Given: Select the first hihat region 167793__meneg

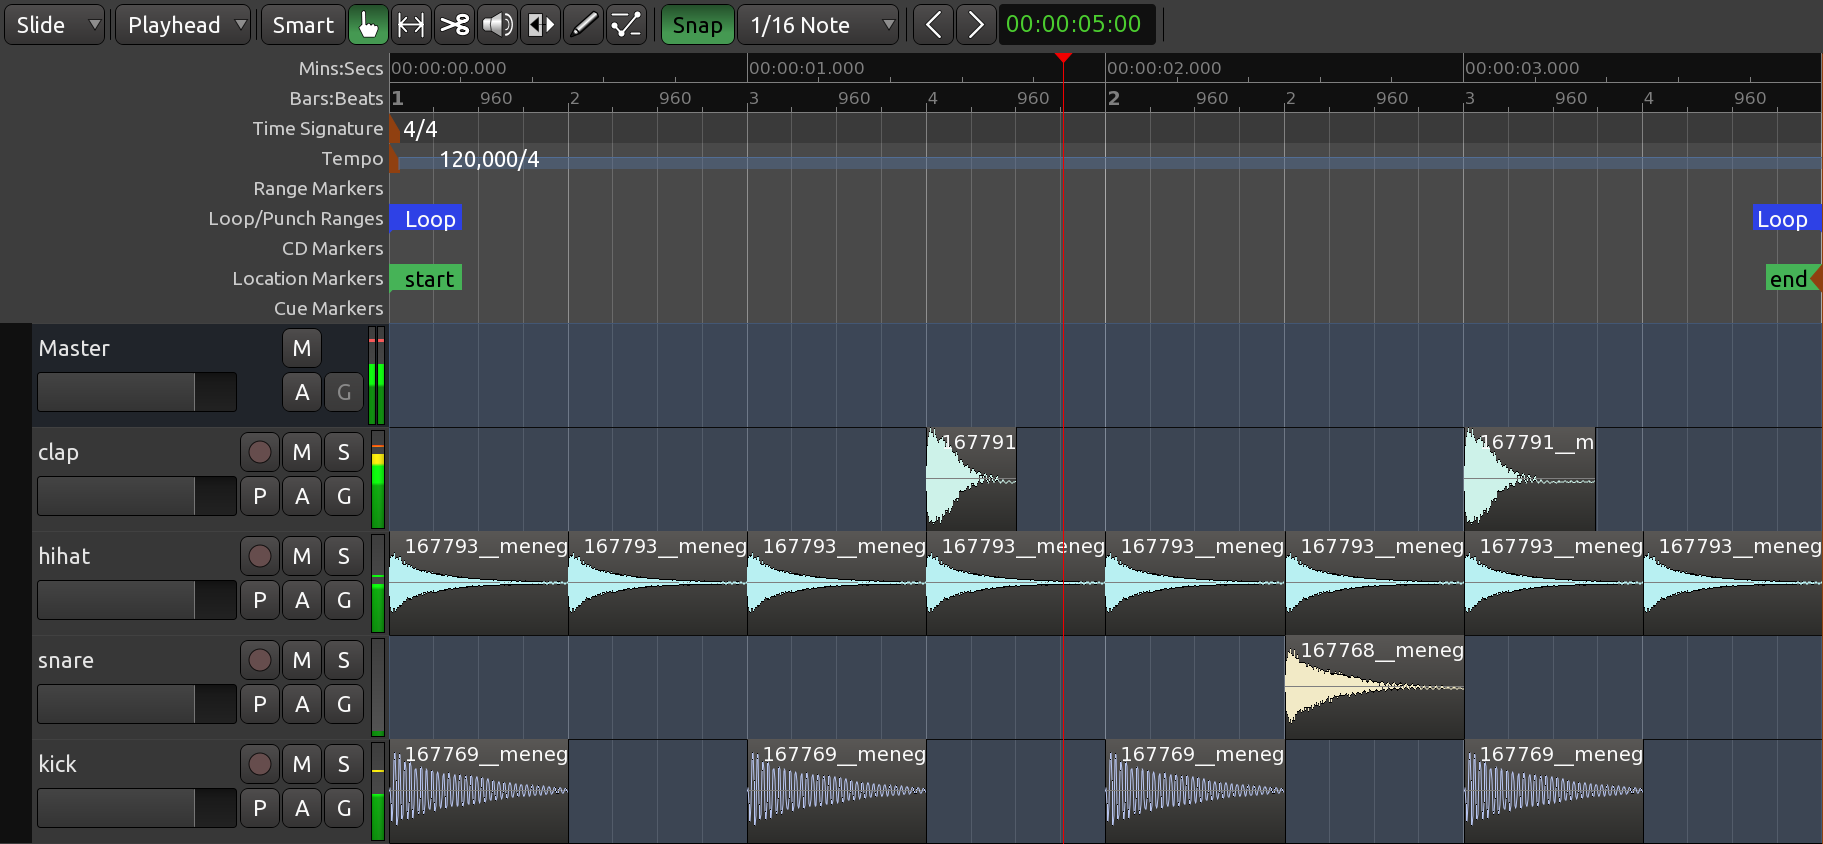Looking at the screenshot, I should 479,583.
